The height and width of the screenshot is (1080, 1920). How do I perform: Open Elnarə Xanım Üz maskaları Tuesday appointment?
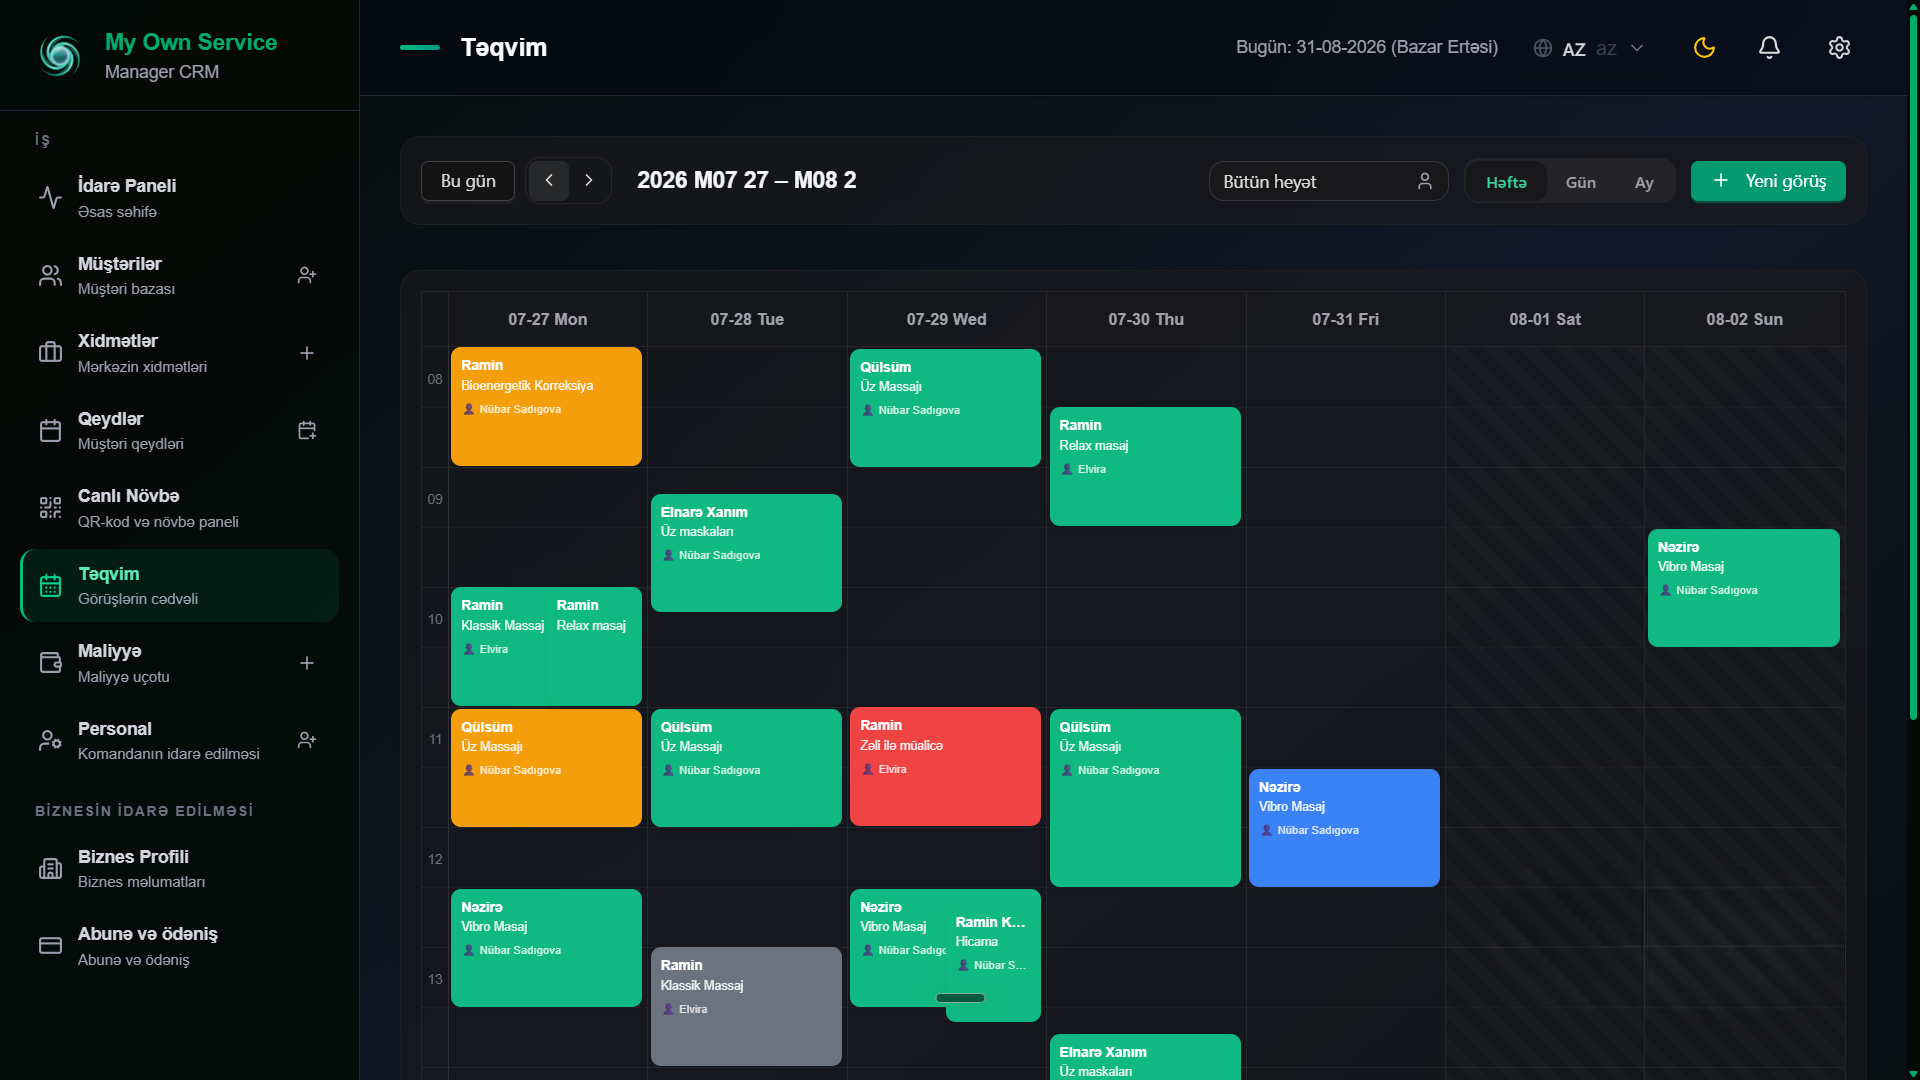[746, 552]
